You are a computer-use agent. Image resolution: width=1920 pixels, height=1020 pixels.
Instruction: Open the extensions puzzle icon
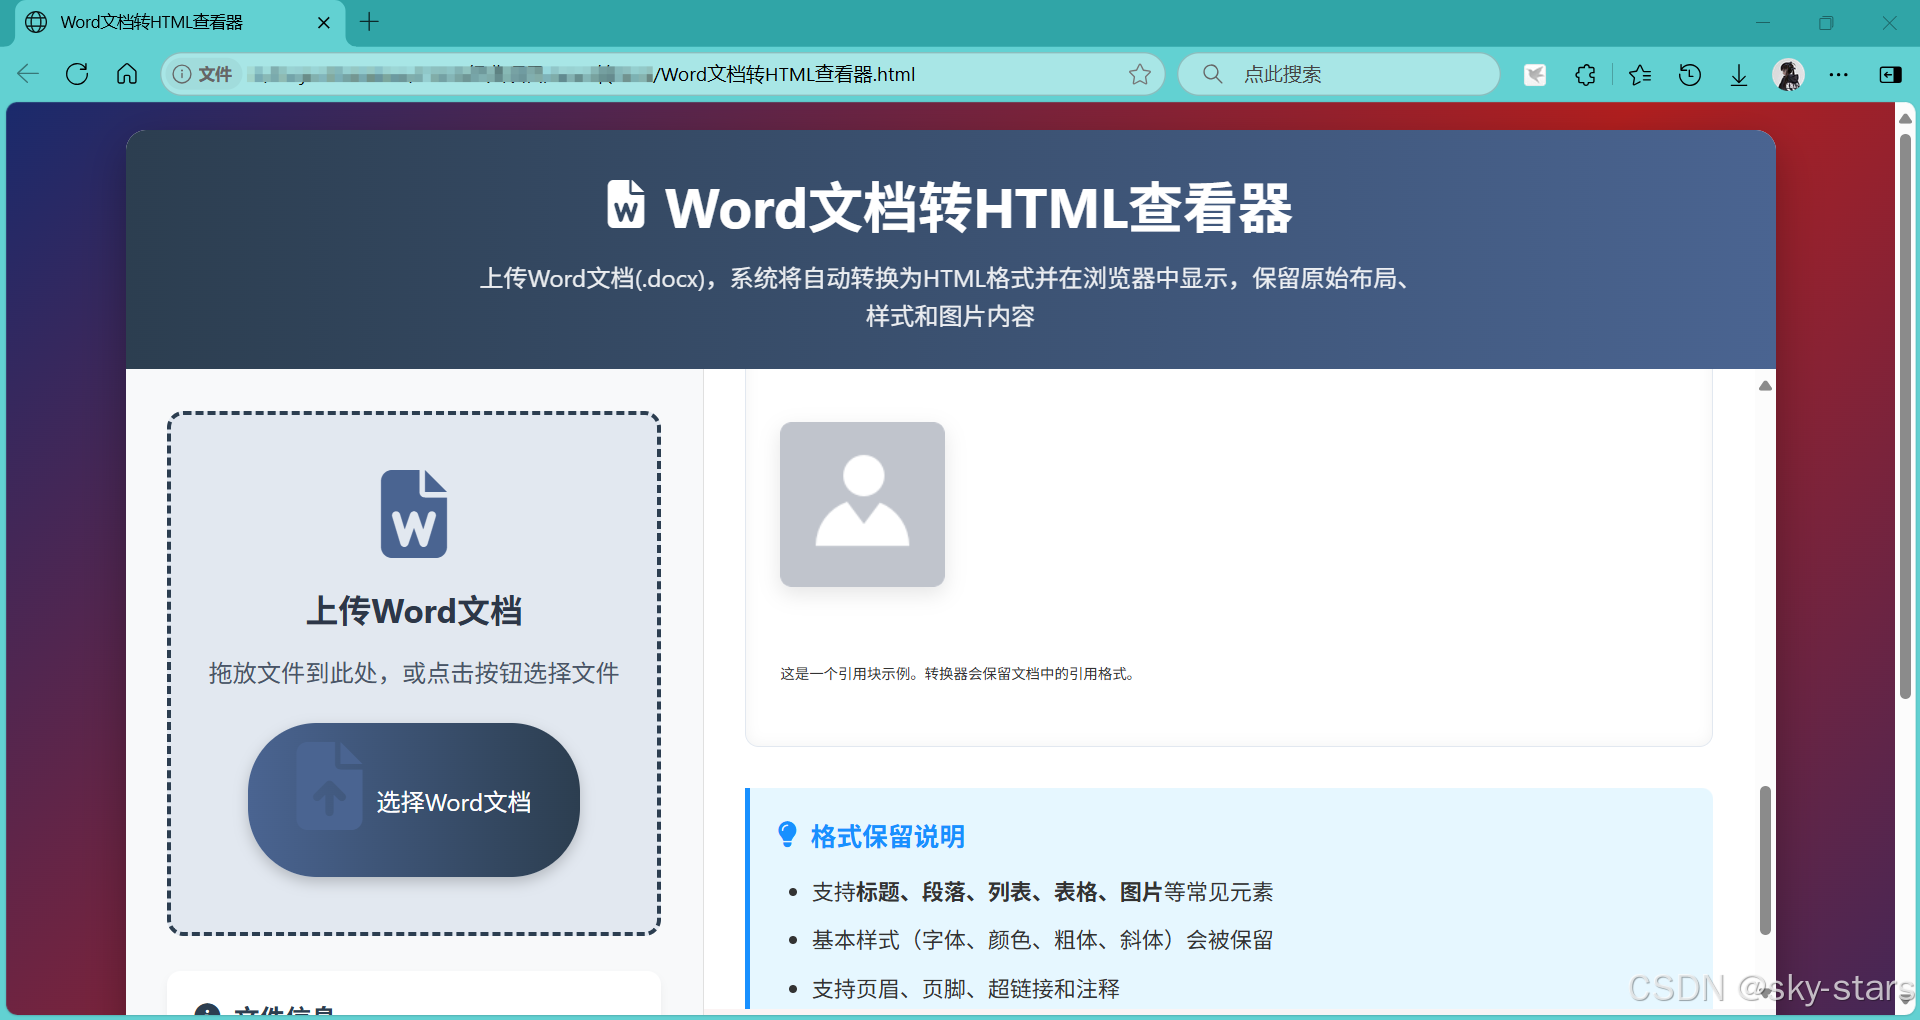pyautogui.click(x=1585, y=74)
